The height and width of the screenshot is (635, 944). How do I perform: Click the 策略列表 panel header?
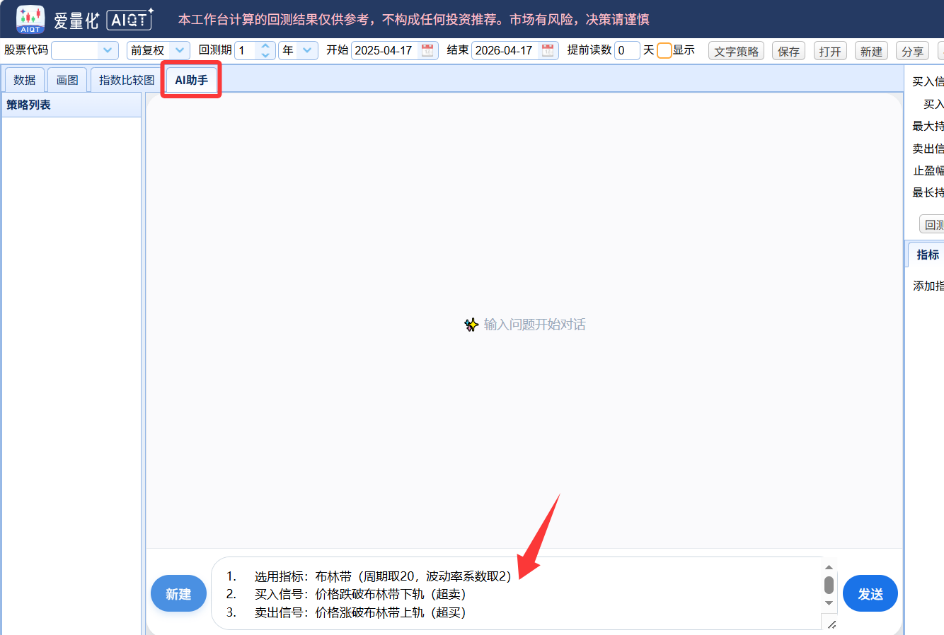72,105
